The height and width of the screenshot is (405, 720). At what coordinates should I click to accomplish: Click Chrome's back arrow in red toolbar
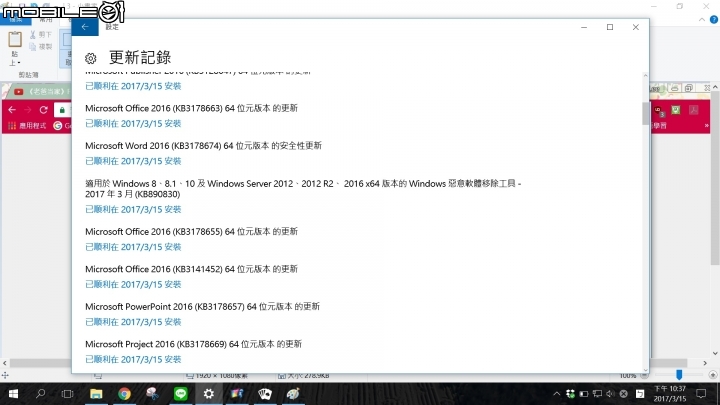[x=12, y=110]
